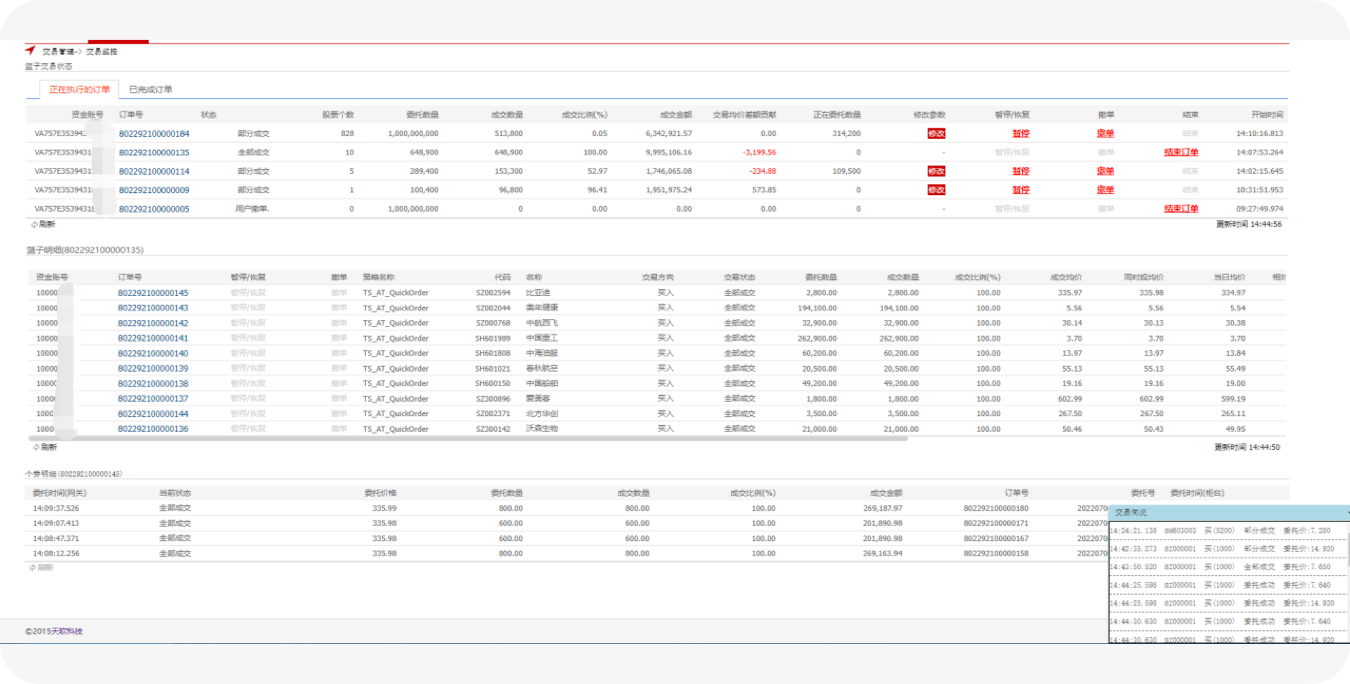Viewport: 1350px width, 684px height.
Task: Sort by 成交比例(%) column in top table
Action: coord(584,115)
